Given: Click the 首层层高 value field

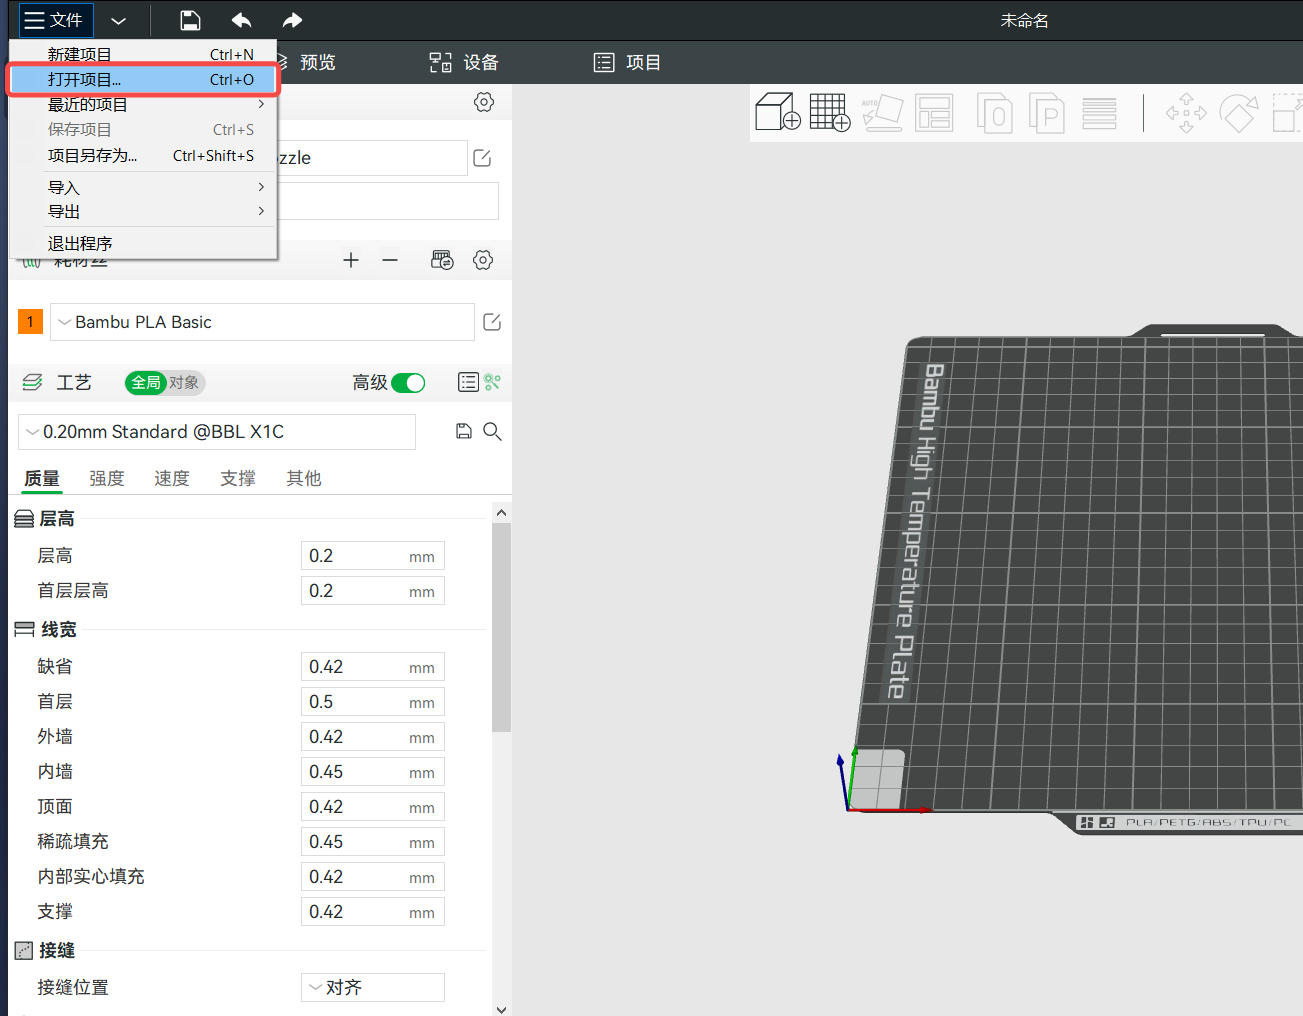Looking at the screenshot, I should pyautogui.click(x=373, y=591).
